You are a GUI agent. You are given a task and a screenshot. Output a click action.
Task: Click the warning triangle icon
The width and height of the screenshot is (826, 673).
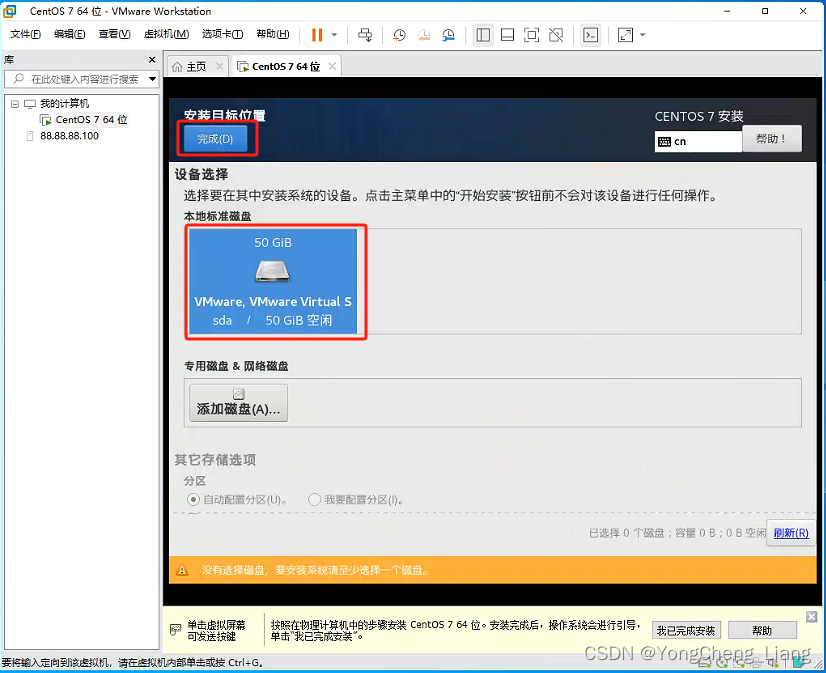[x=182, y=570]
